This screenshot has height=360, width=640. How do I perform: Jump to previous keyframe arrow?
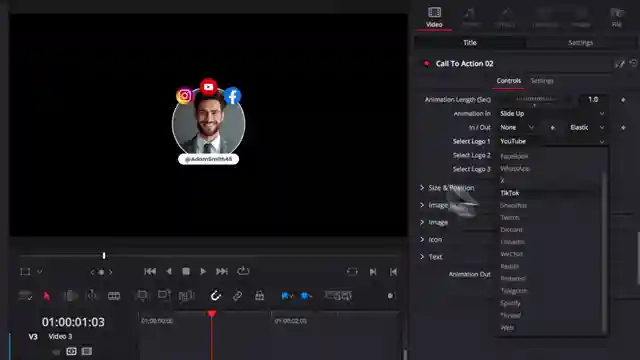click(92, 272)
